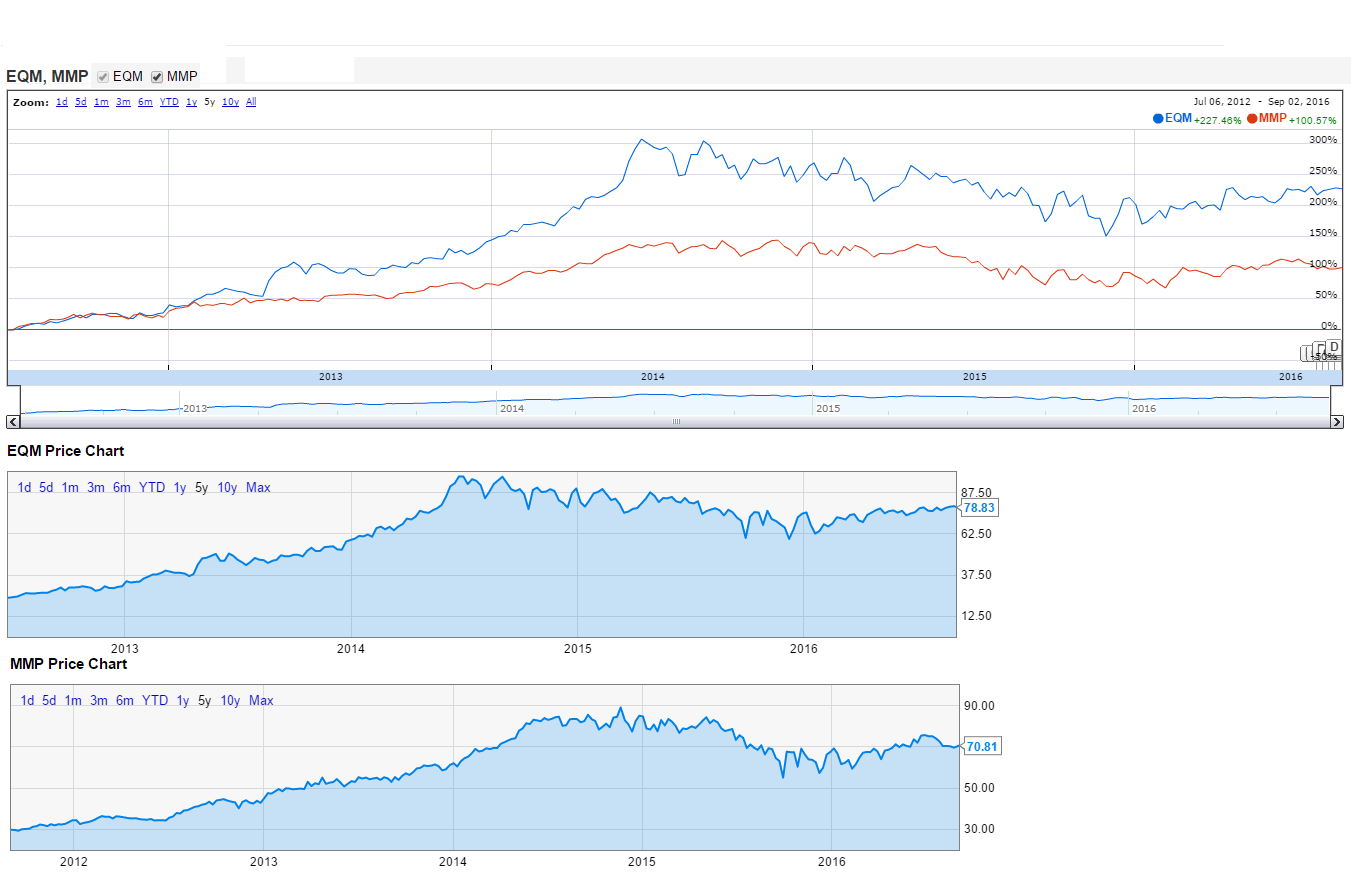Set comparison chart zoom to 1m
The image size is (1352, 875).
[x=101, y=102]
